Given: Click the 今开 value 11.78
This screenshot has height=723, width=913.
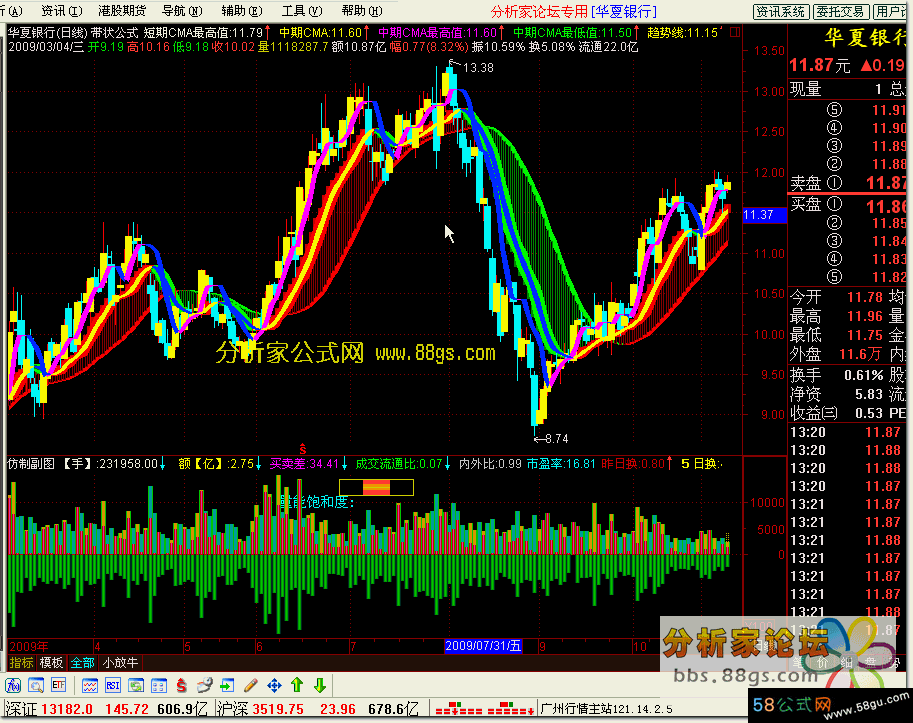Looking at the screenshot, I should point(865,297).
